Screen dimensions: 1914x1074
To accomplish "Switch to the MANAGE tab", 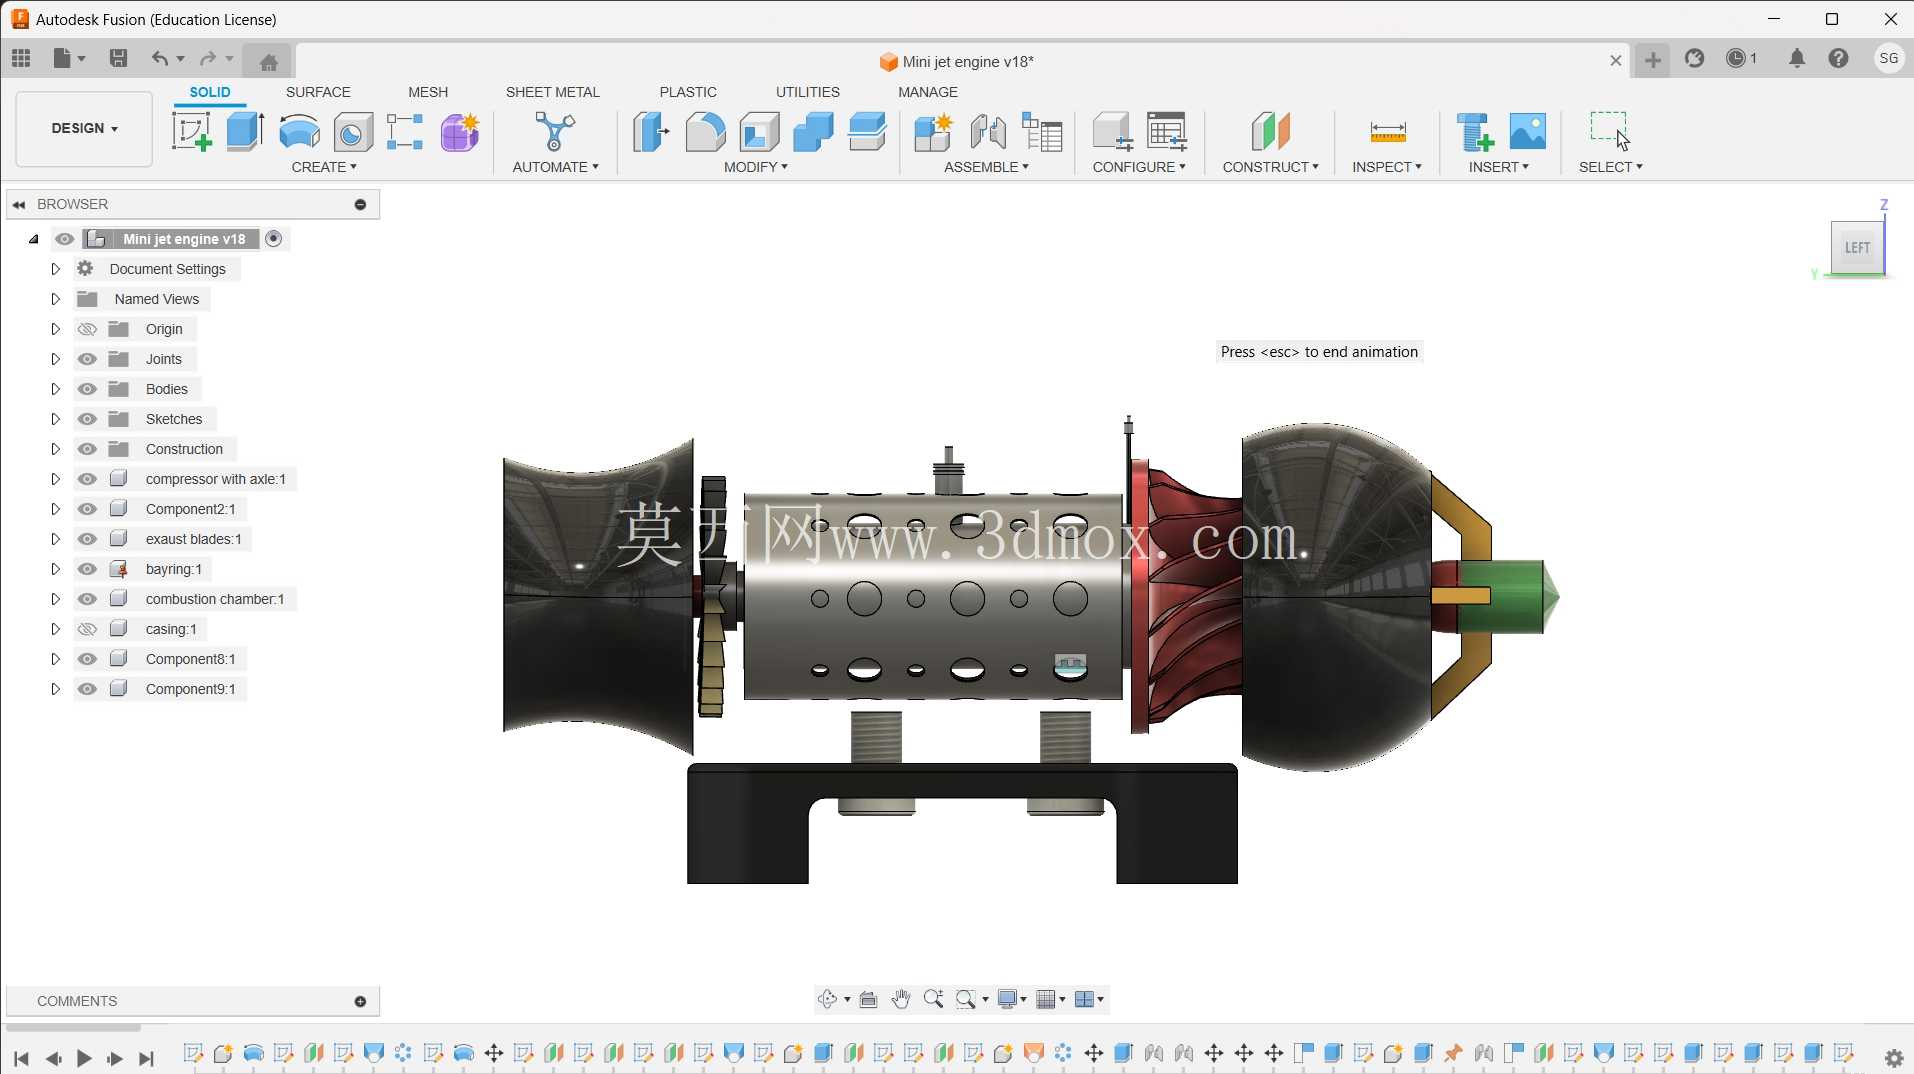I will point(928,92).
